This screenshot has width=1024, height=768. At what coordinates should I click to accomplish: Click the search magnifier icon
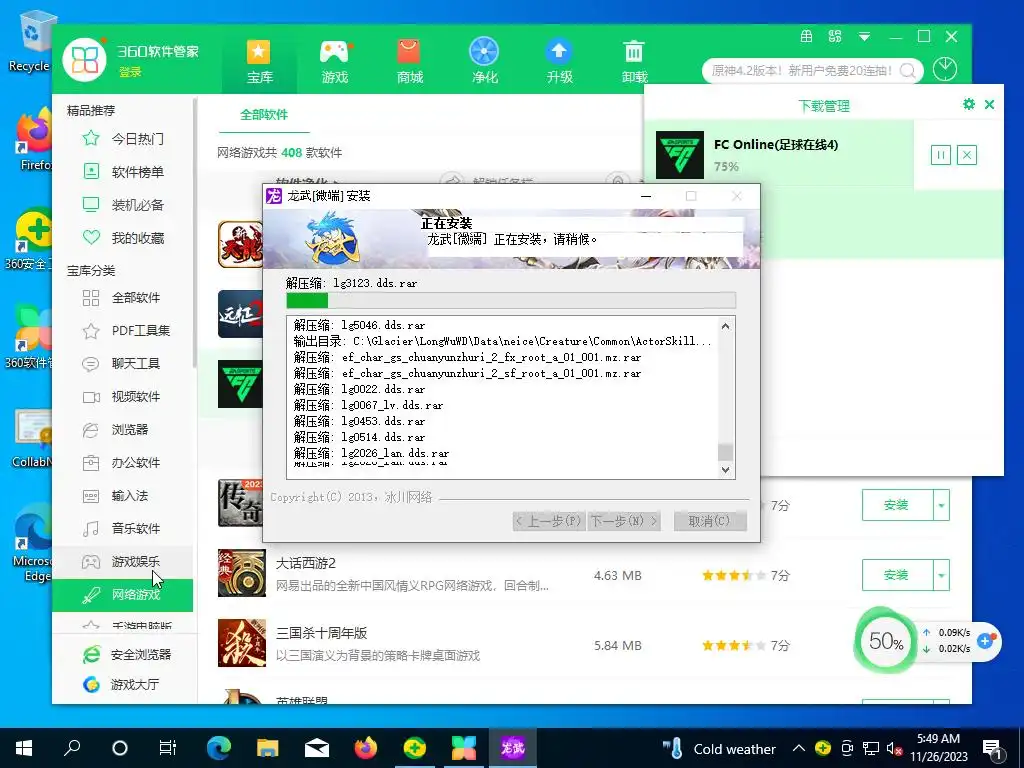pyautogui.click(x=908, y=71)
